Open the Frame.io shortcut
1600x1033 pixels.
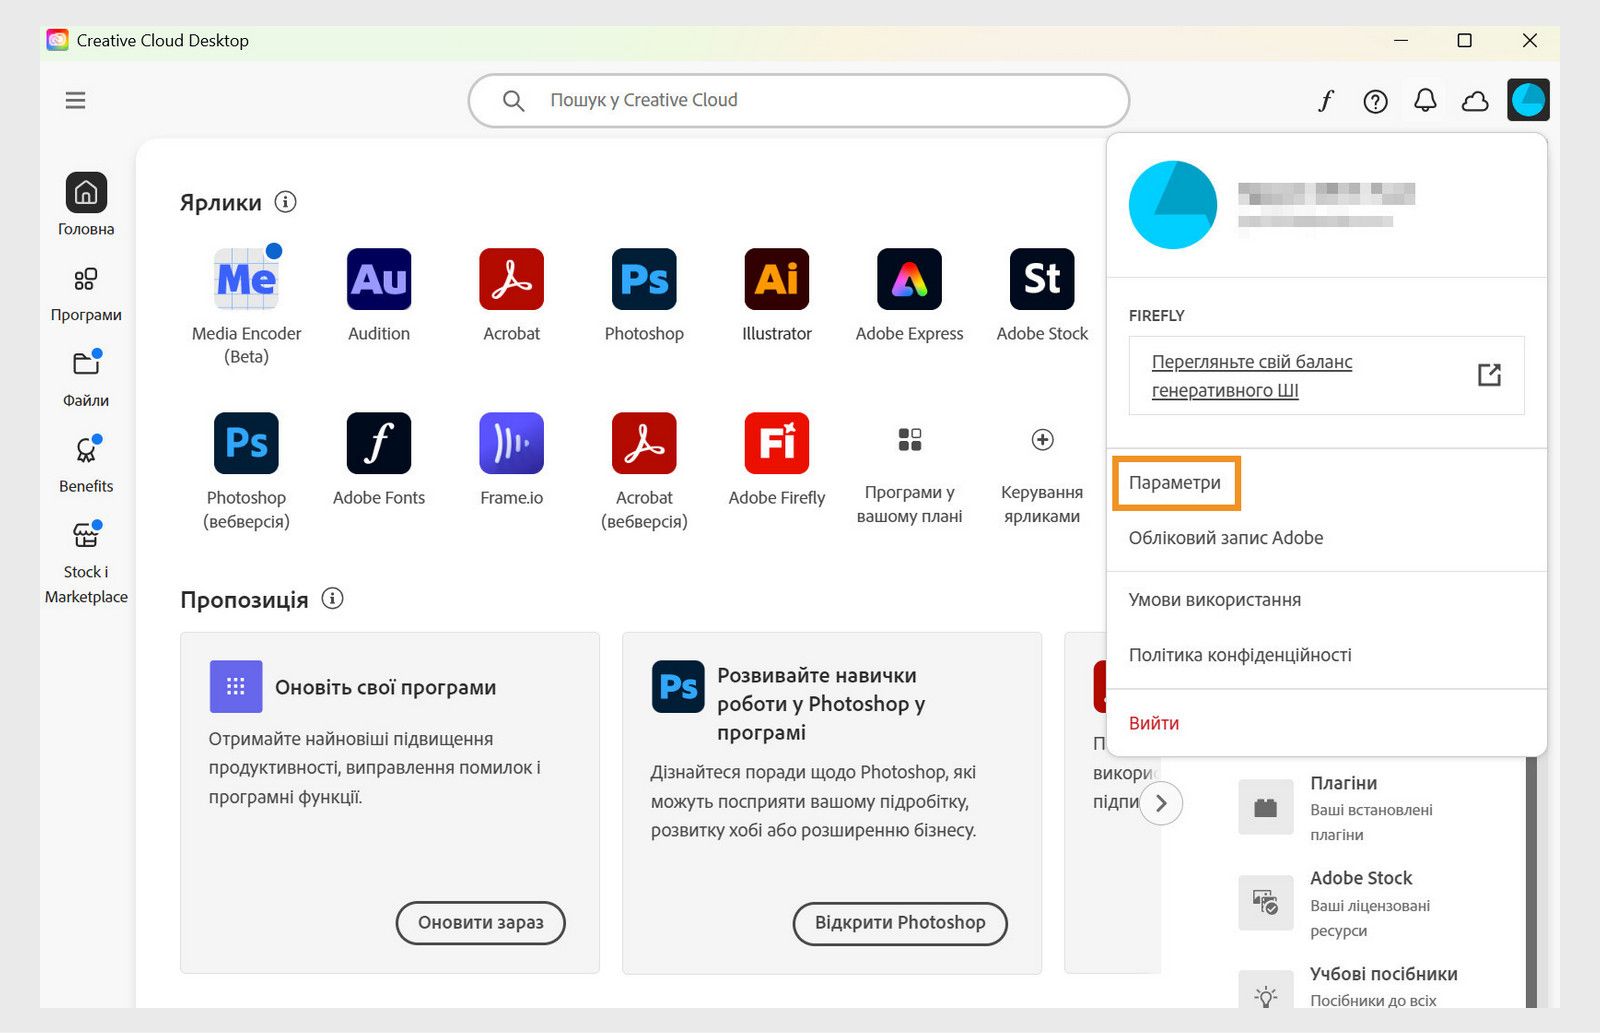click(x=511, y=443)
